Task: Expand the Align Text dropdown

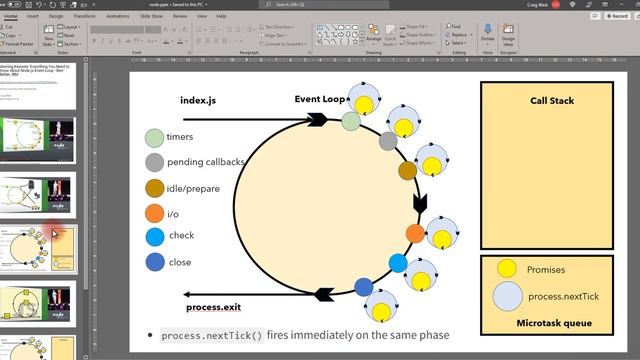Action: click(273, 36)
